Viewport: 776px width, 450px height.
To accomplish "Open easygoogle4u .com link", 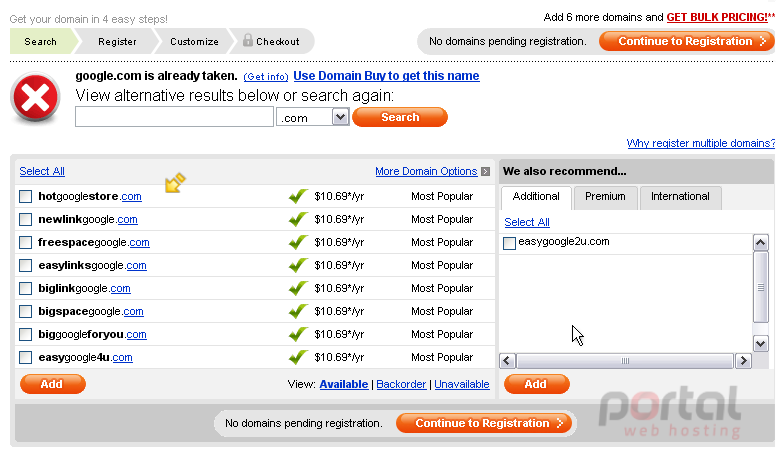I will (122, 357).
